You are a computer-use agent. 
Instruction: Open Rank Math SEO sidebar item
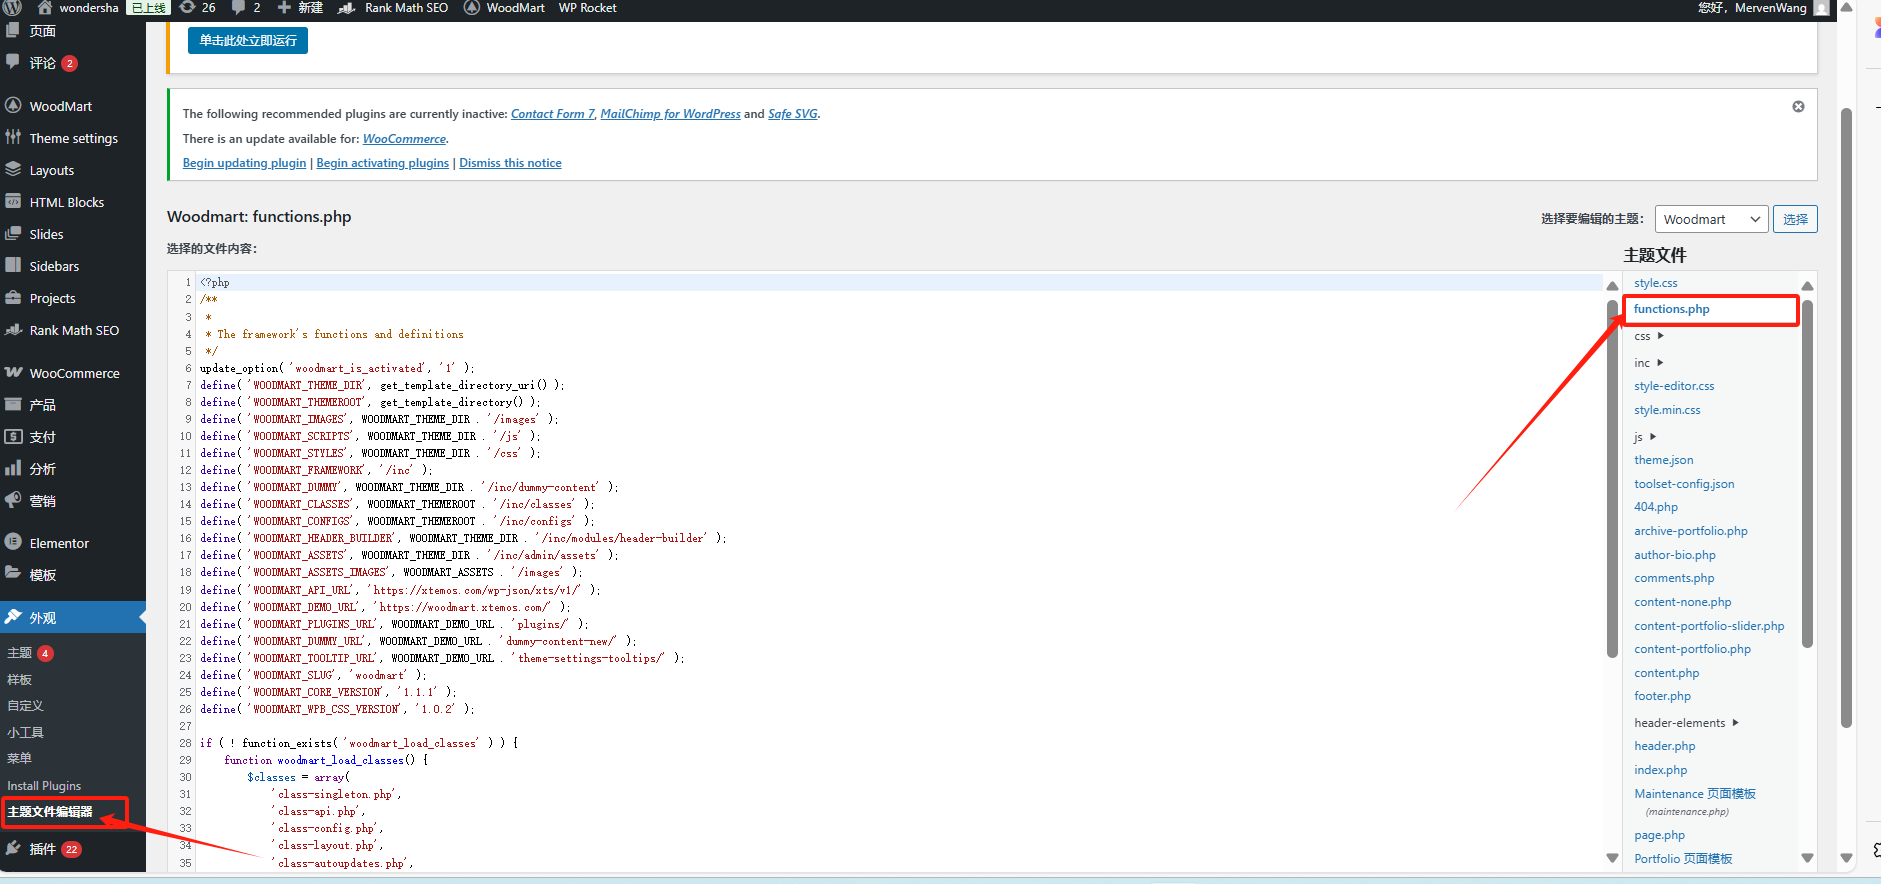point(74,330)
